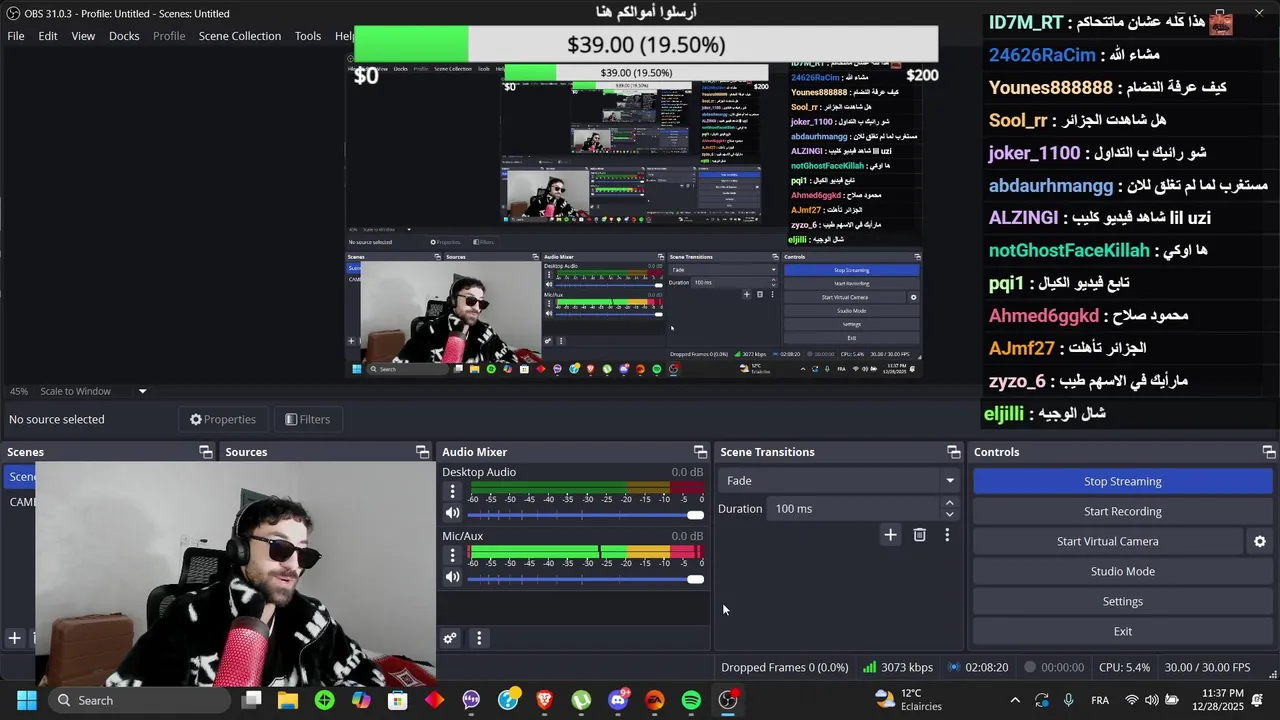Image resolution: width=1280 pixels, height=720 pixels.
Task: Mute Mic/Aux speaker icon
Action: click(453, 577)
